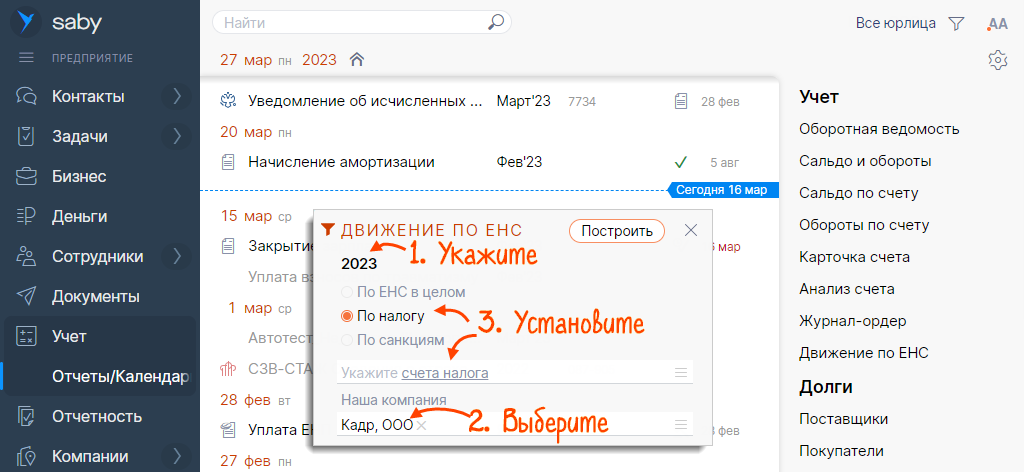The width and height of the screenshot is (1024, 472).
Task: Open the Все юрлица selector
Action: [x=895, y=24]
